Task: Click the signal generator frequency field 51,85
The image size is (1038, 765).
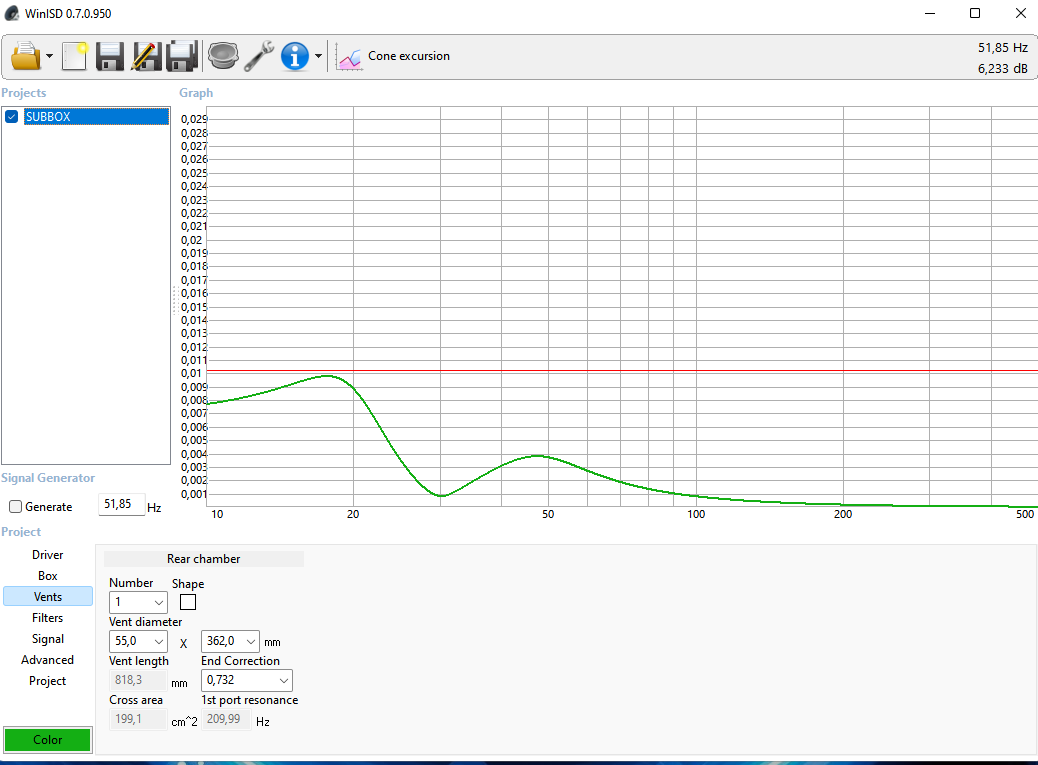Action: (x=122, y=504)
